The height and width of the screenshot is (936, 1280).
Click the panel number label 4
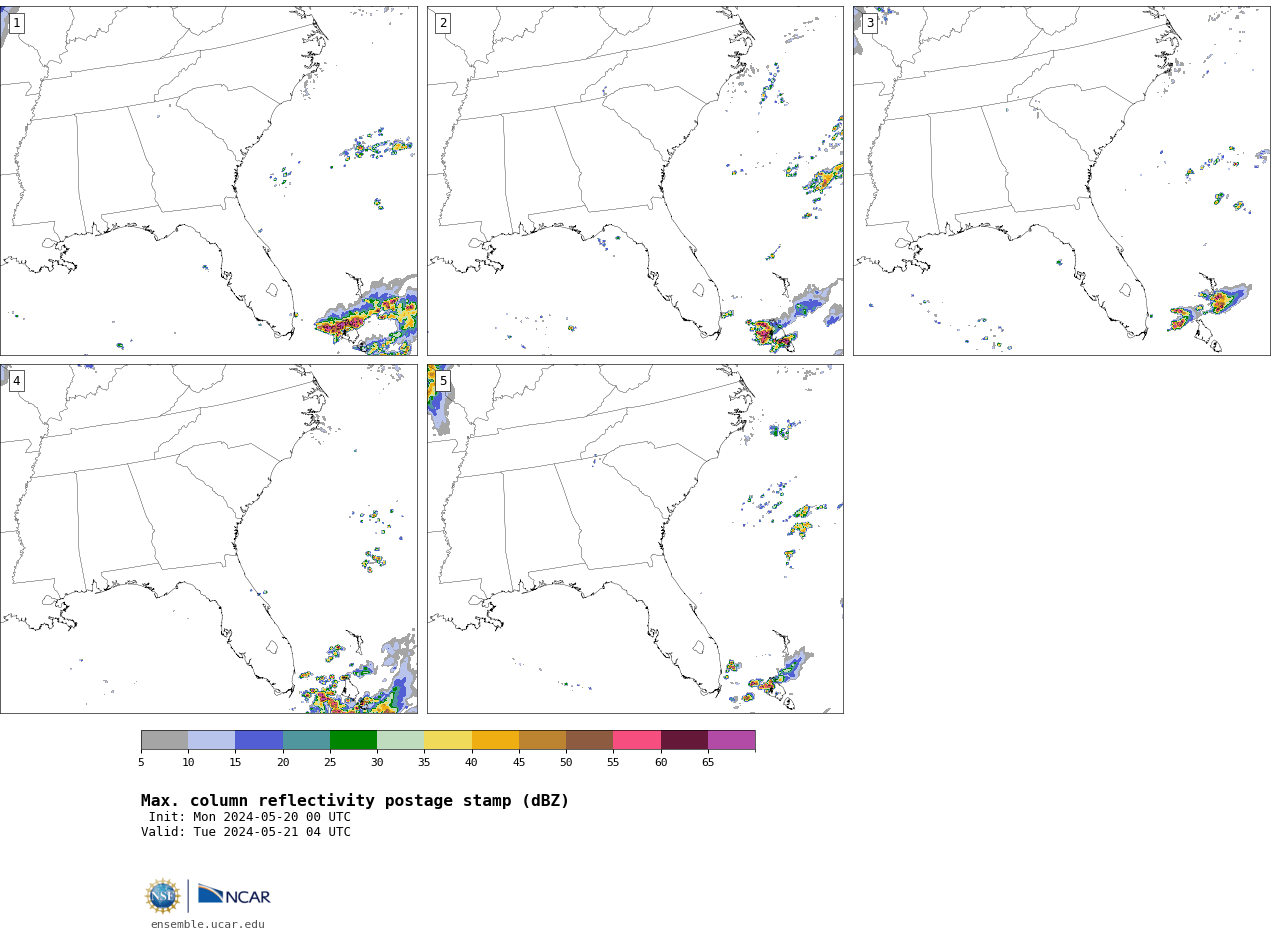click(x=16, y=381)
